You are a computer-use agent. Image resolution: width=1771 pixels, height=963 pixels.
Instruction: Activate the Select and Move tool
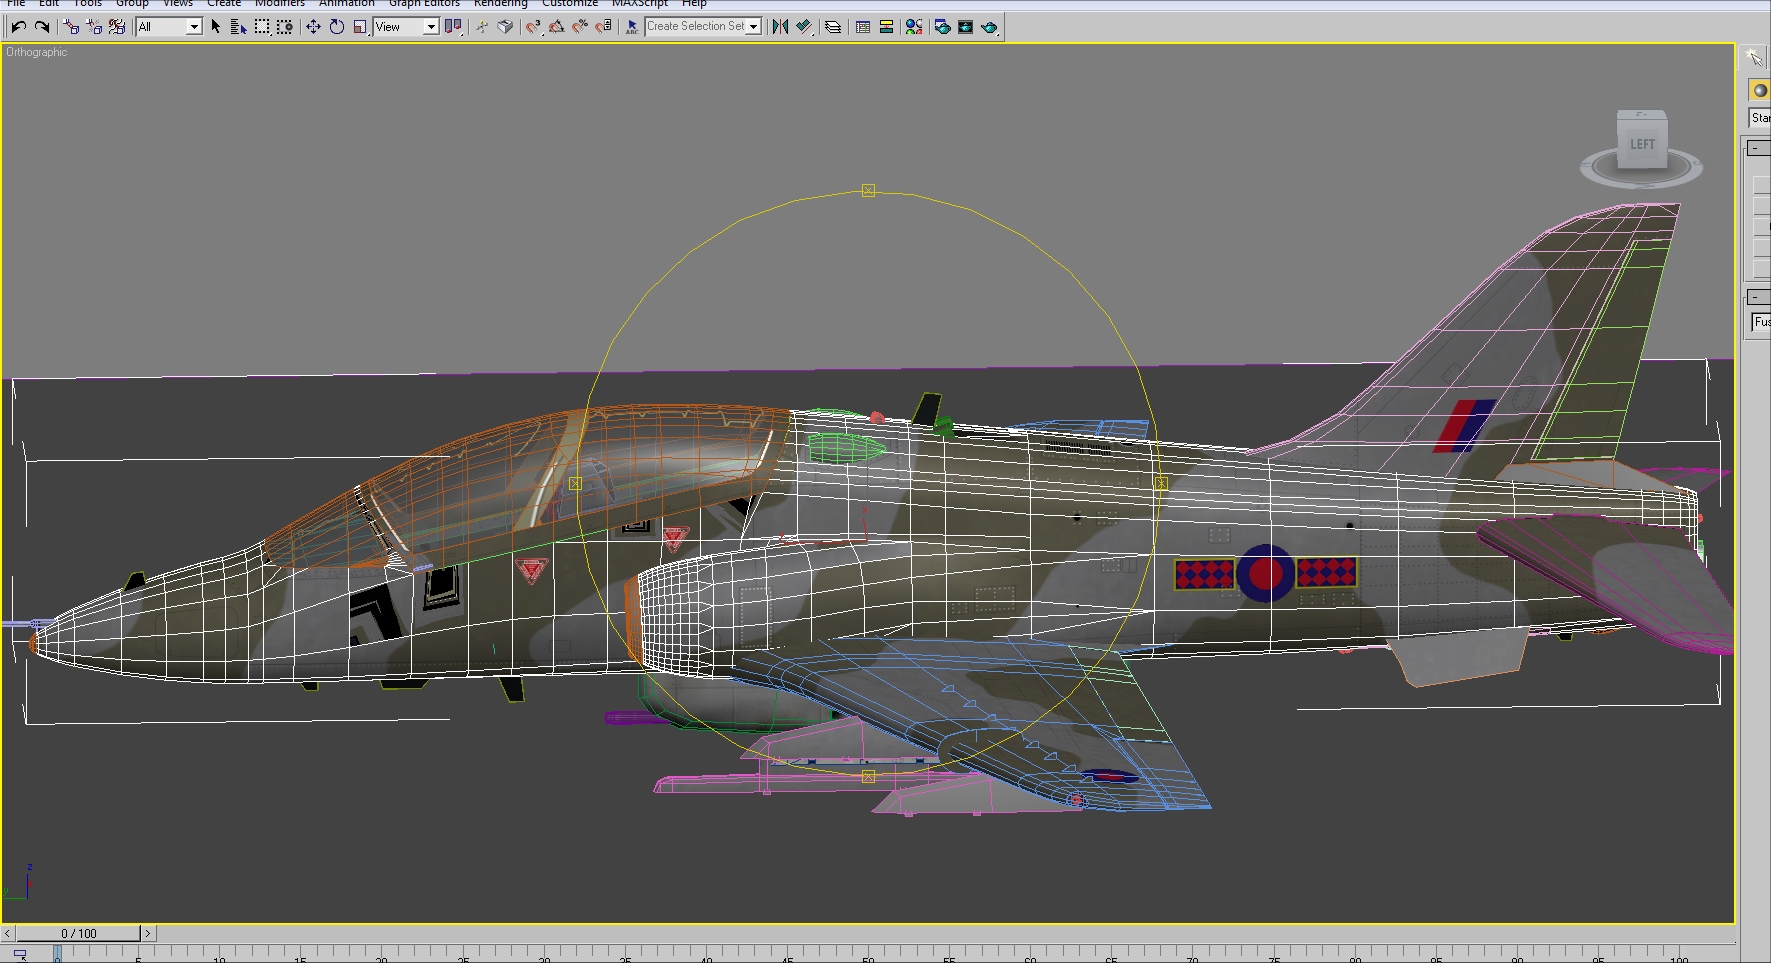[x=313, y=27]
